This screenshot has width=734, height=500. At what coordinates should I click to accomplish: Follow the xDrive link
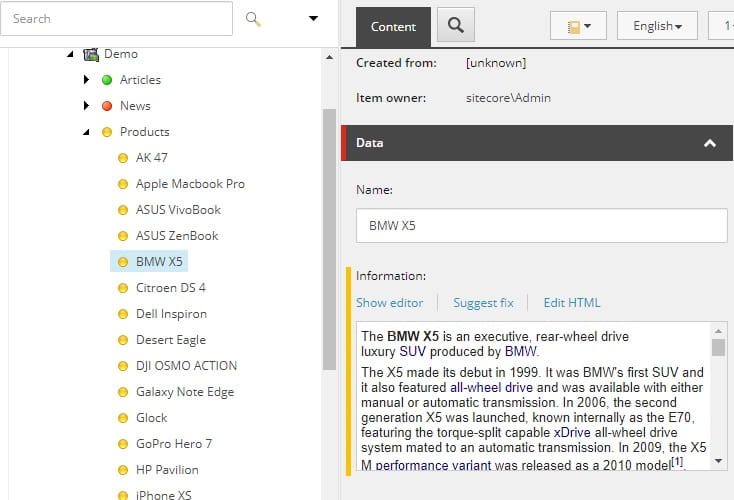point(572,433)
